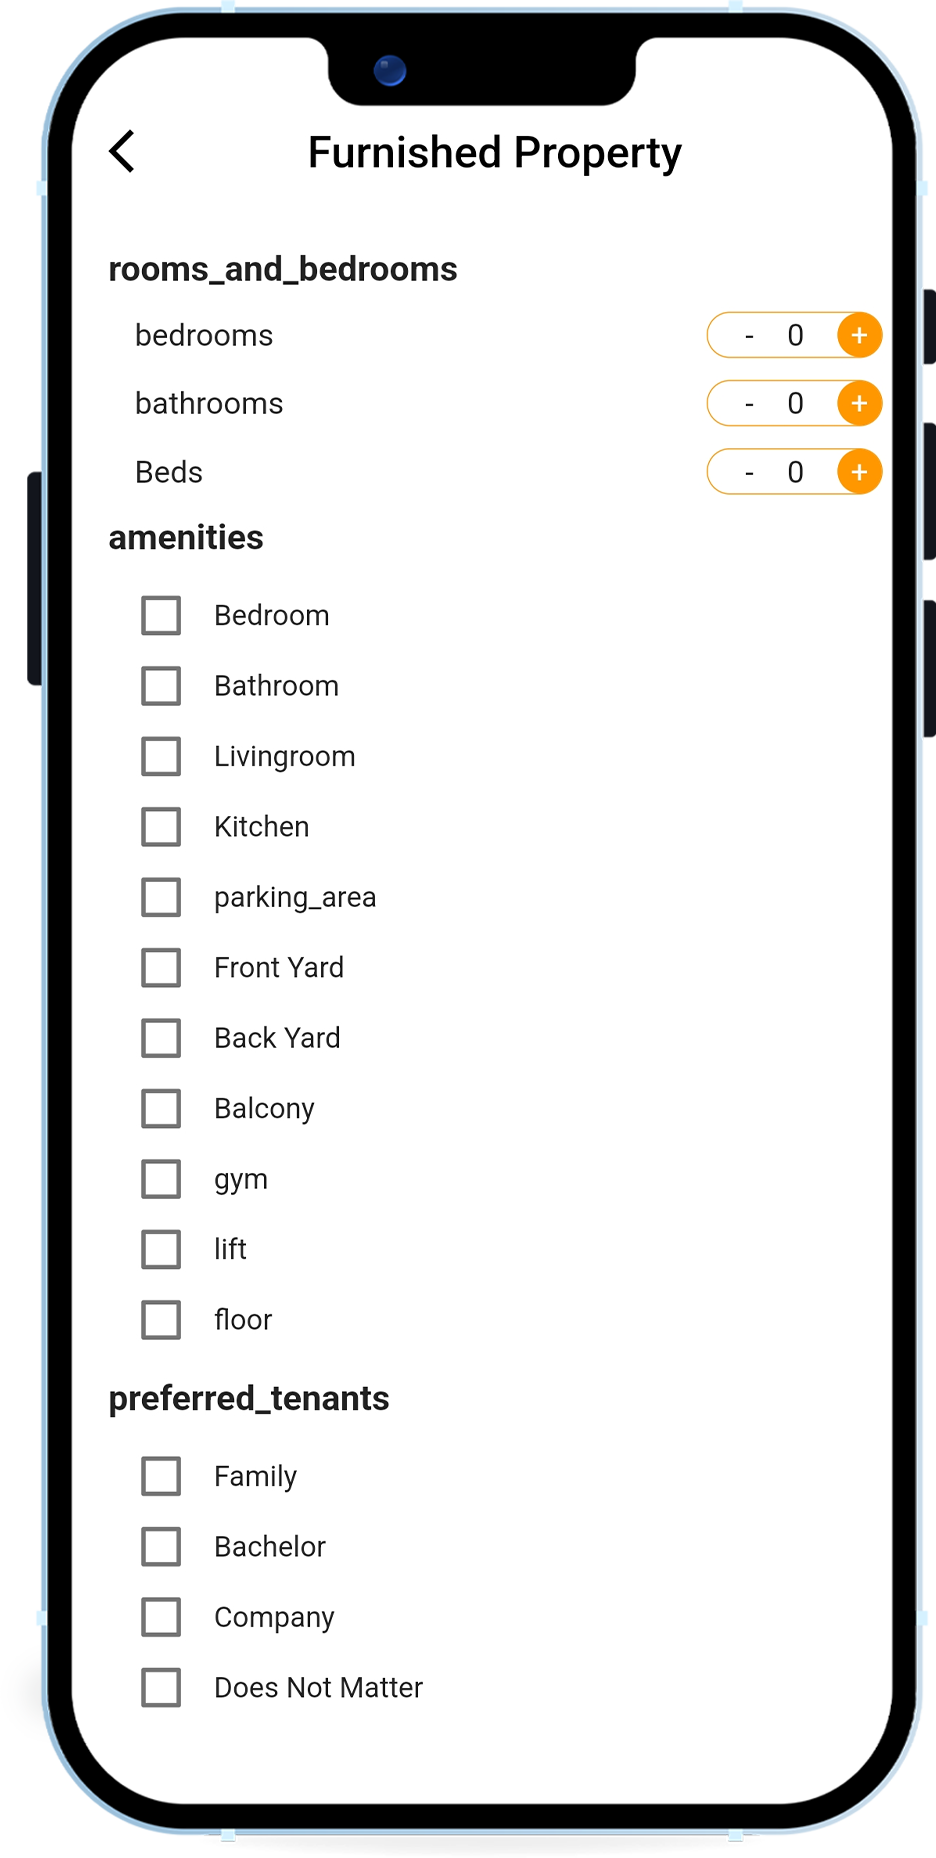Choose Bachelor as preferred tenant
This screenshot has height=1858, width=936.
161,1547
